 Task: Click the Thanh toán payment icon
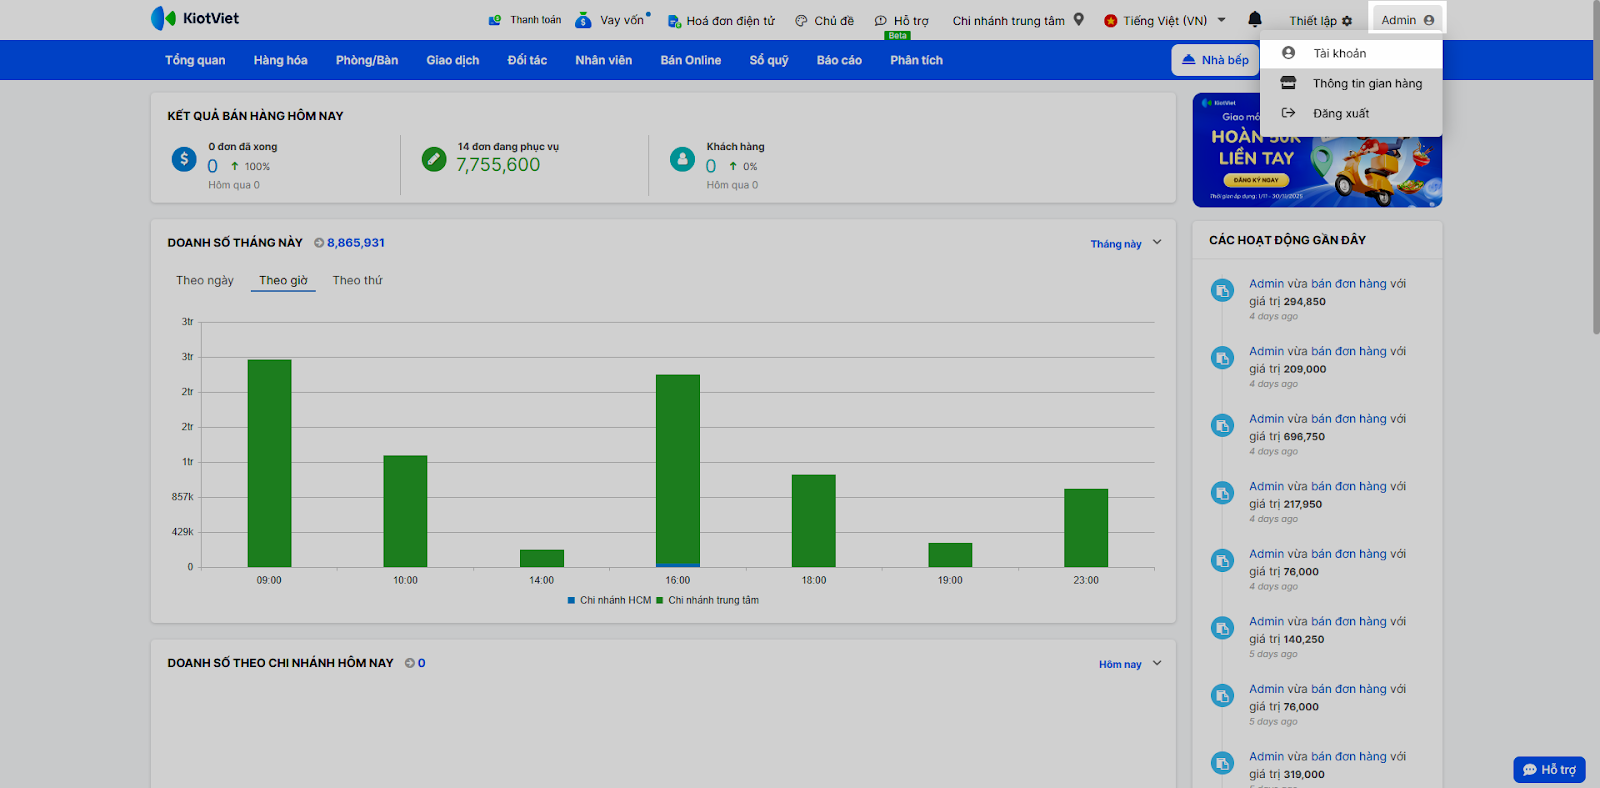coord(494,20)
